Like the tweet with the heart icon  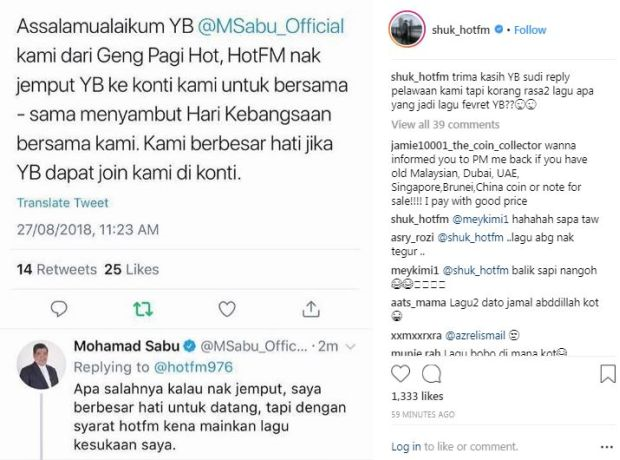point(227,309)
